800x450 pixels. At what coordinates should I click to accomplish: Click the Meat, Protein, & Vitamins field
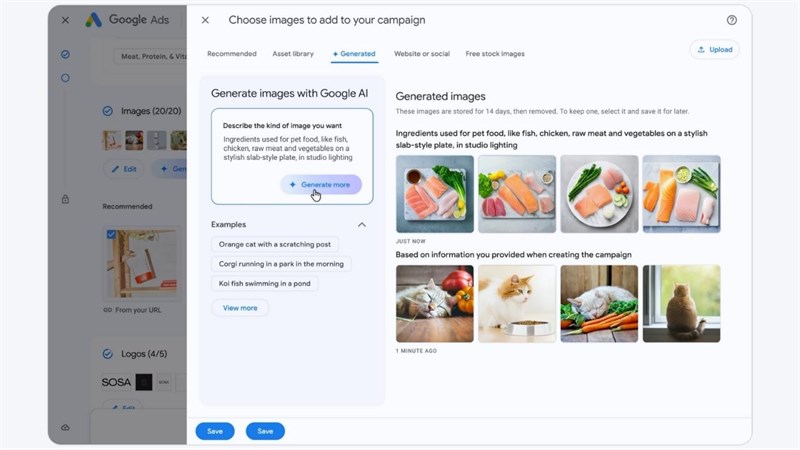pos(150,56)
